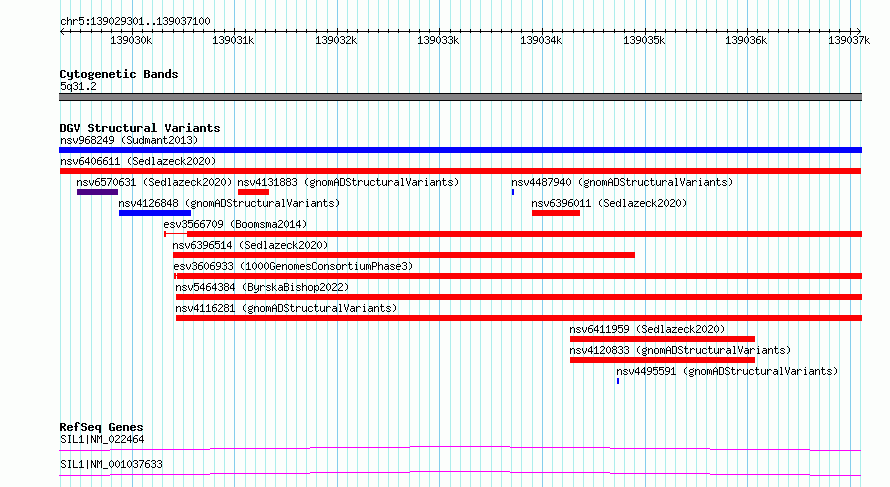Image resolution: width=890 pixels, height=487 pixels.
Task: Click the 139033k ruler position
Action: (438, 40)
